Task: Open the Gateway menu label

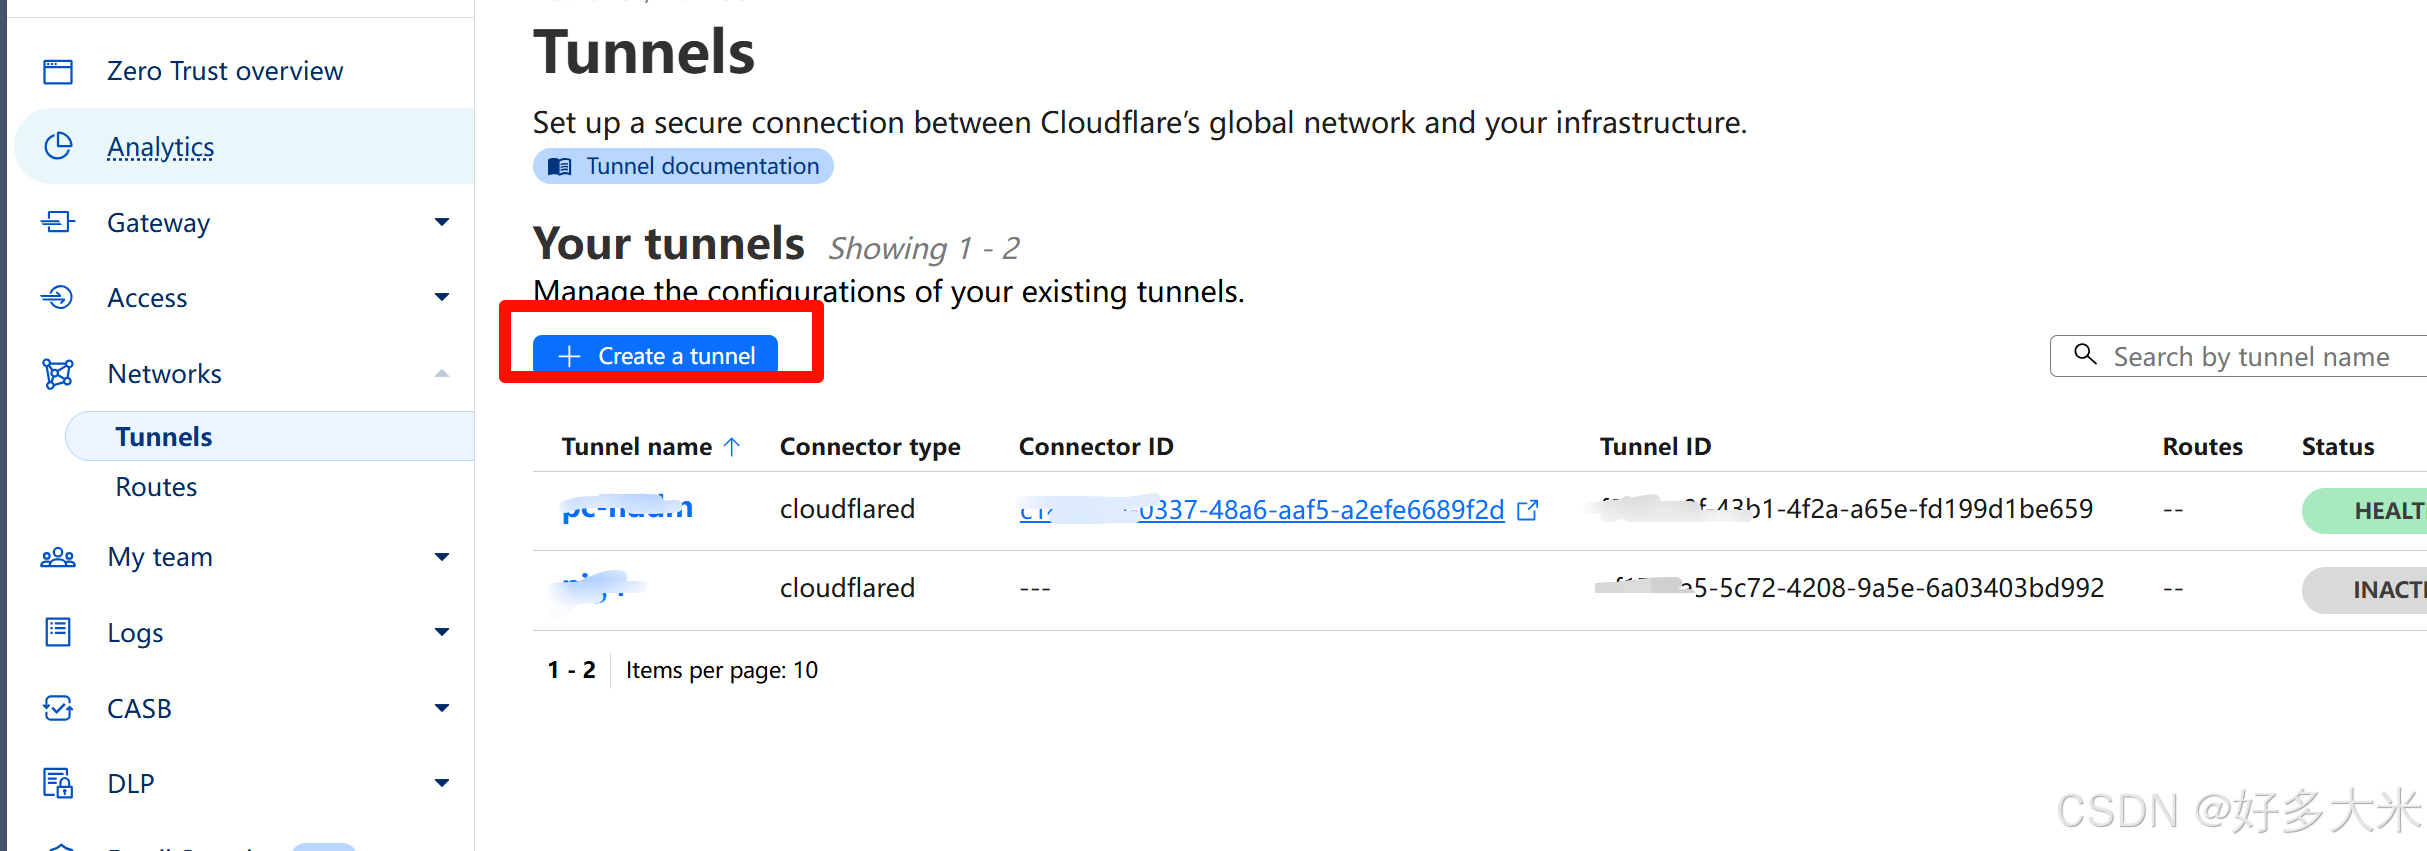Action: tap(159, 223)
